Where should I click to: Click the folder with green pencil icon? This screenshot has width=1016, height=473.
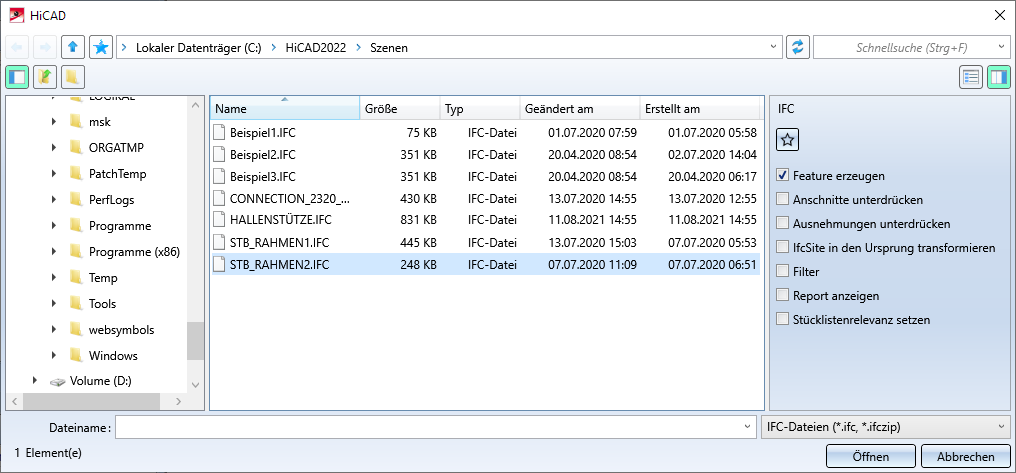(45, 77)
